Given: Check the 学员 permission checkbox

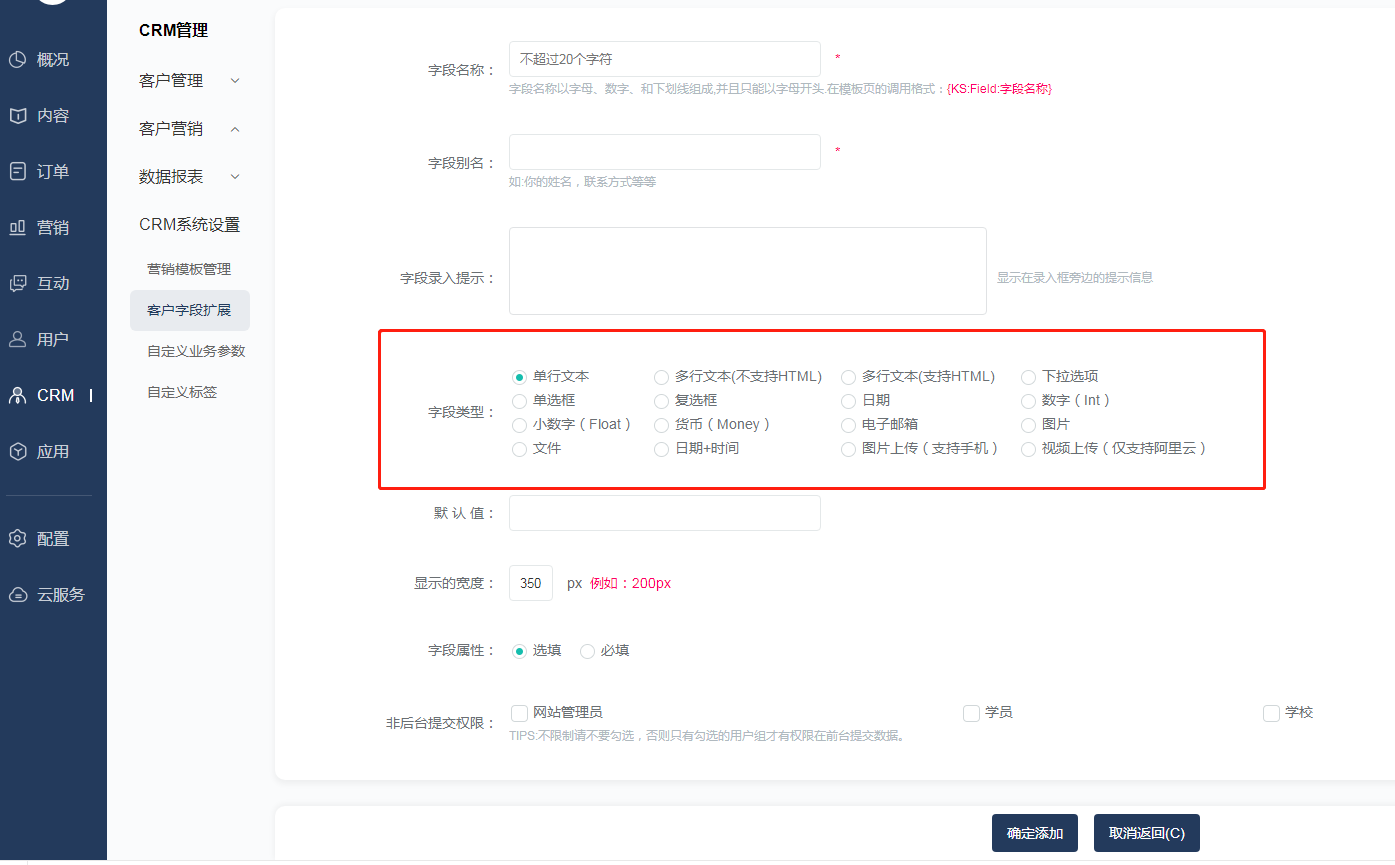Looking at the screenshot, I should click(971, 713).
